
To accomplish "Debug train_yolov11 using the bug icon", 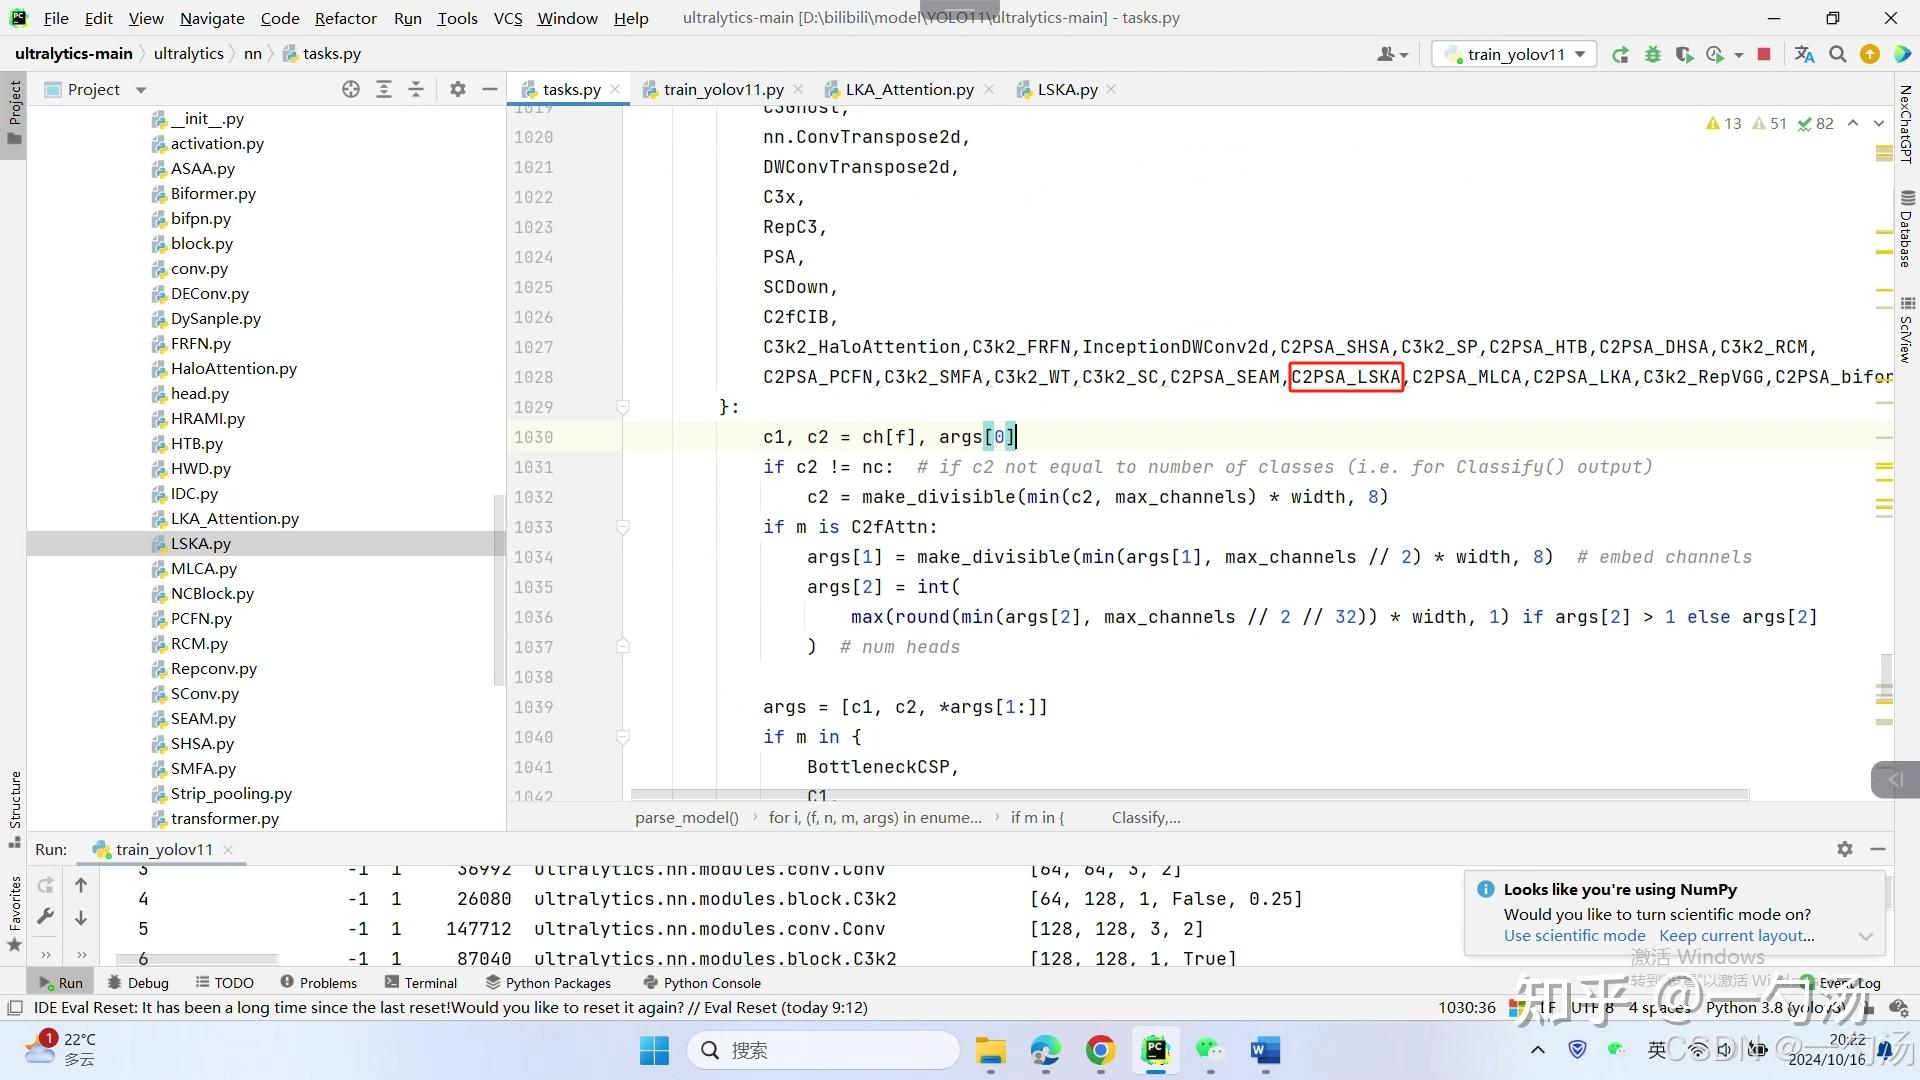I will (1652, 54).
